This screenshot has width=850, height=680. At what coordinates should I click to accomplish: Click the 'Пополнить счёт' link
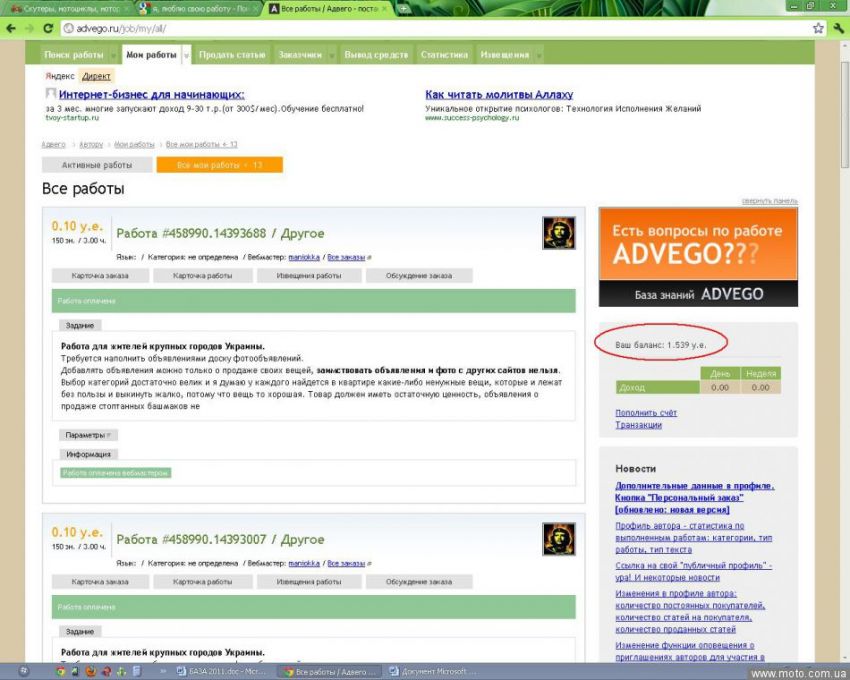pos(646,413)
